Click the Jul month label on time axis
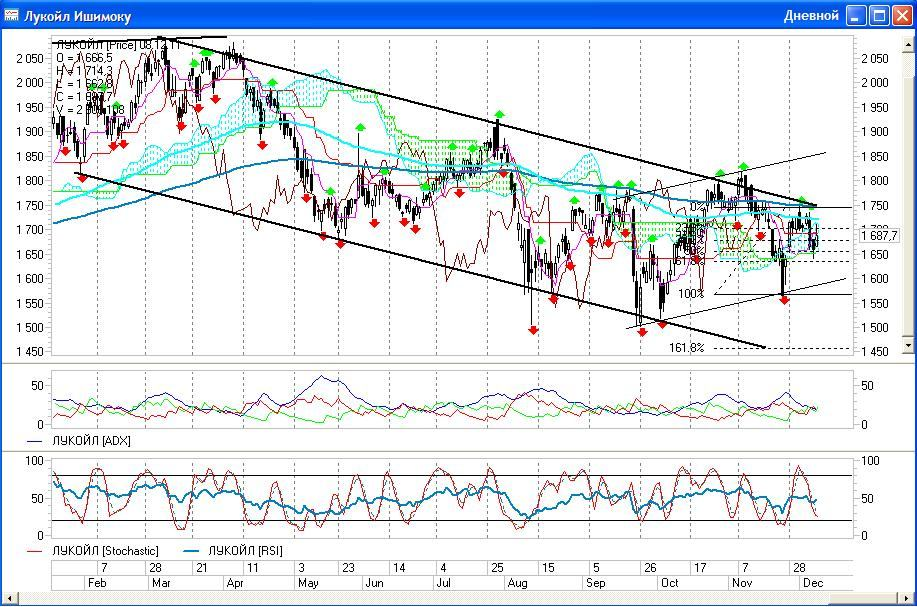The image size is (917, 607). tap(444, 583)
